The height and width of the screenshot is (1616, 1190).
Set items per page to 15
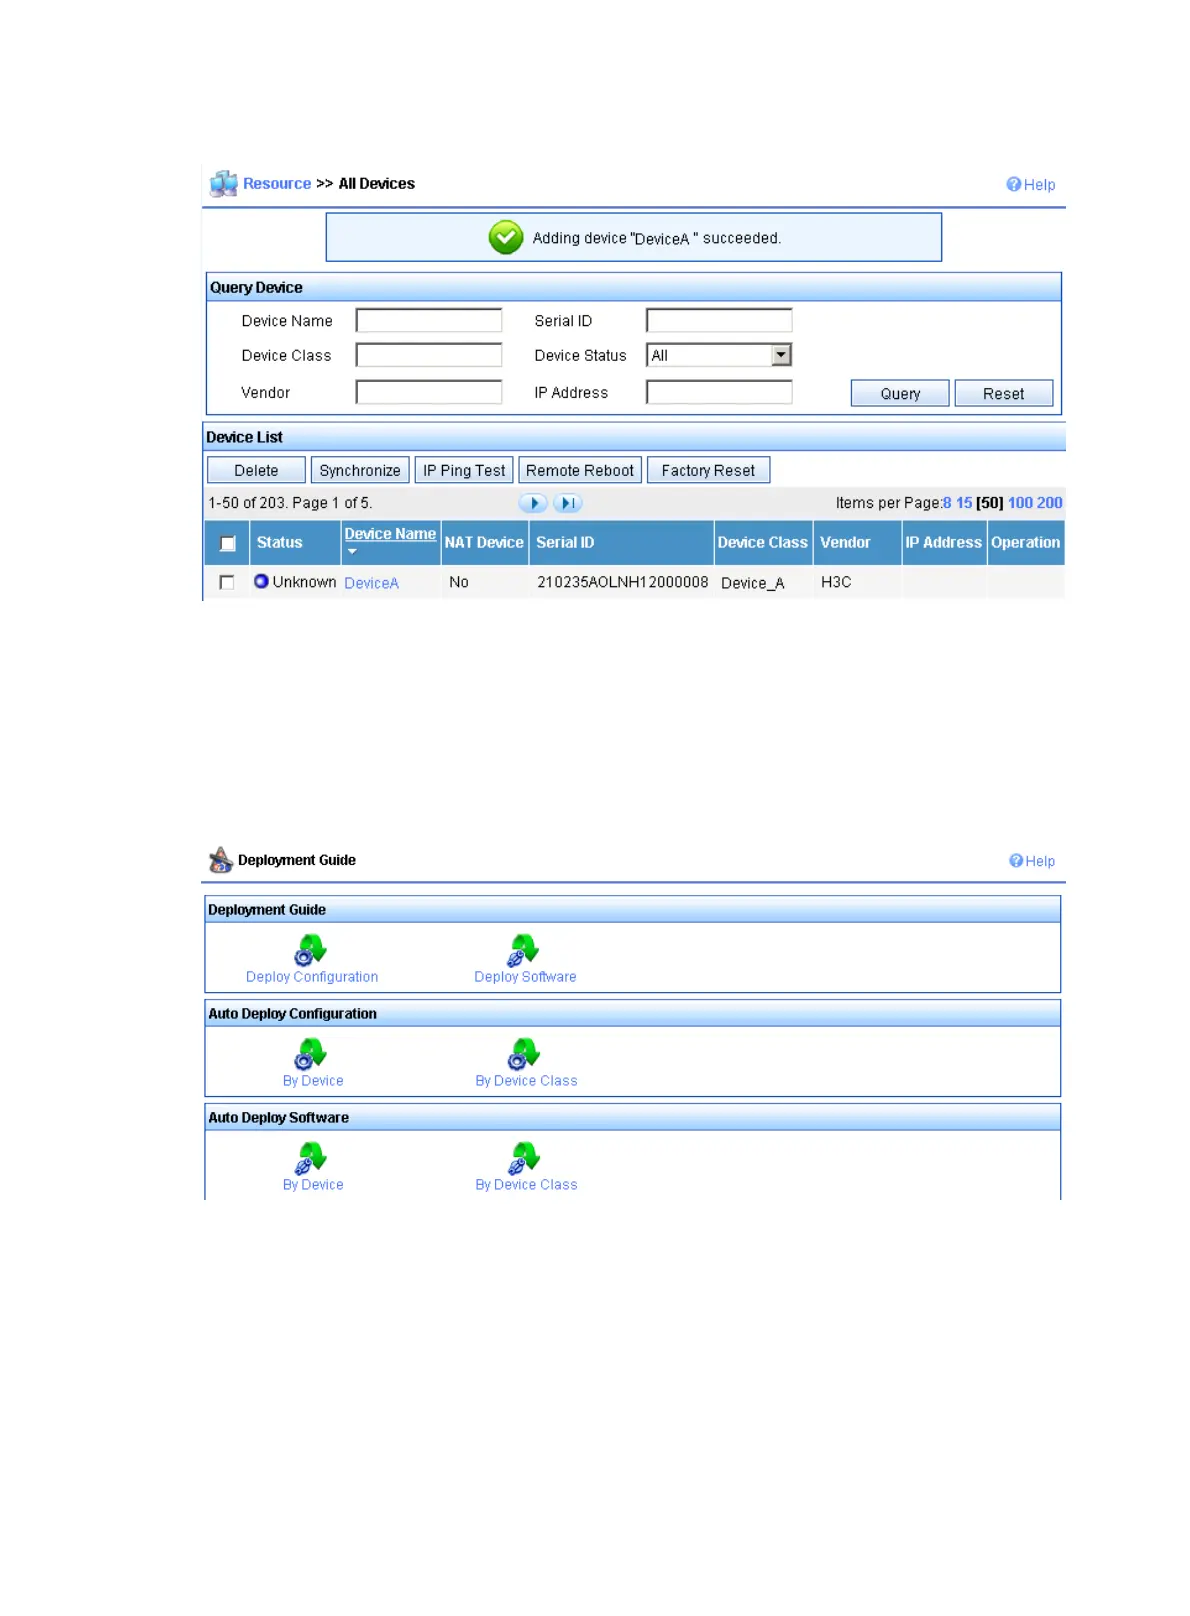point(964,503)
